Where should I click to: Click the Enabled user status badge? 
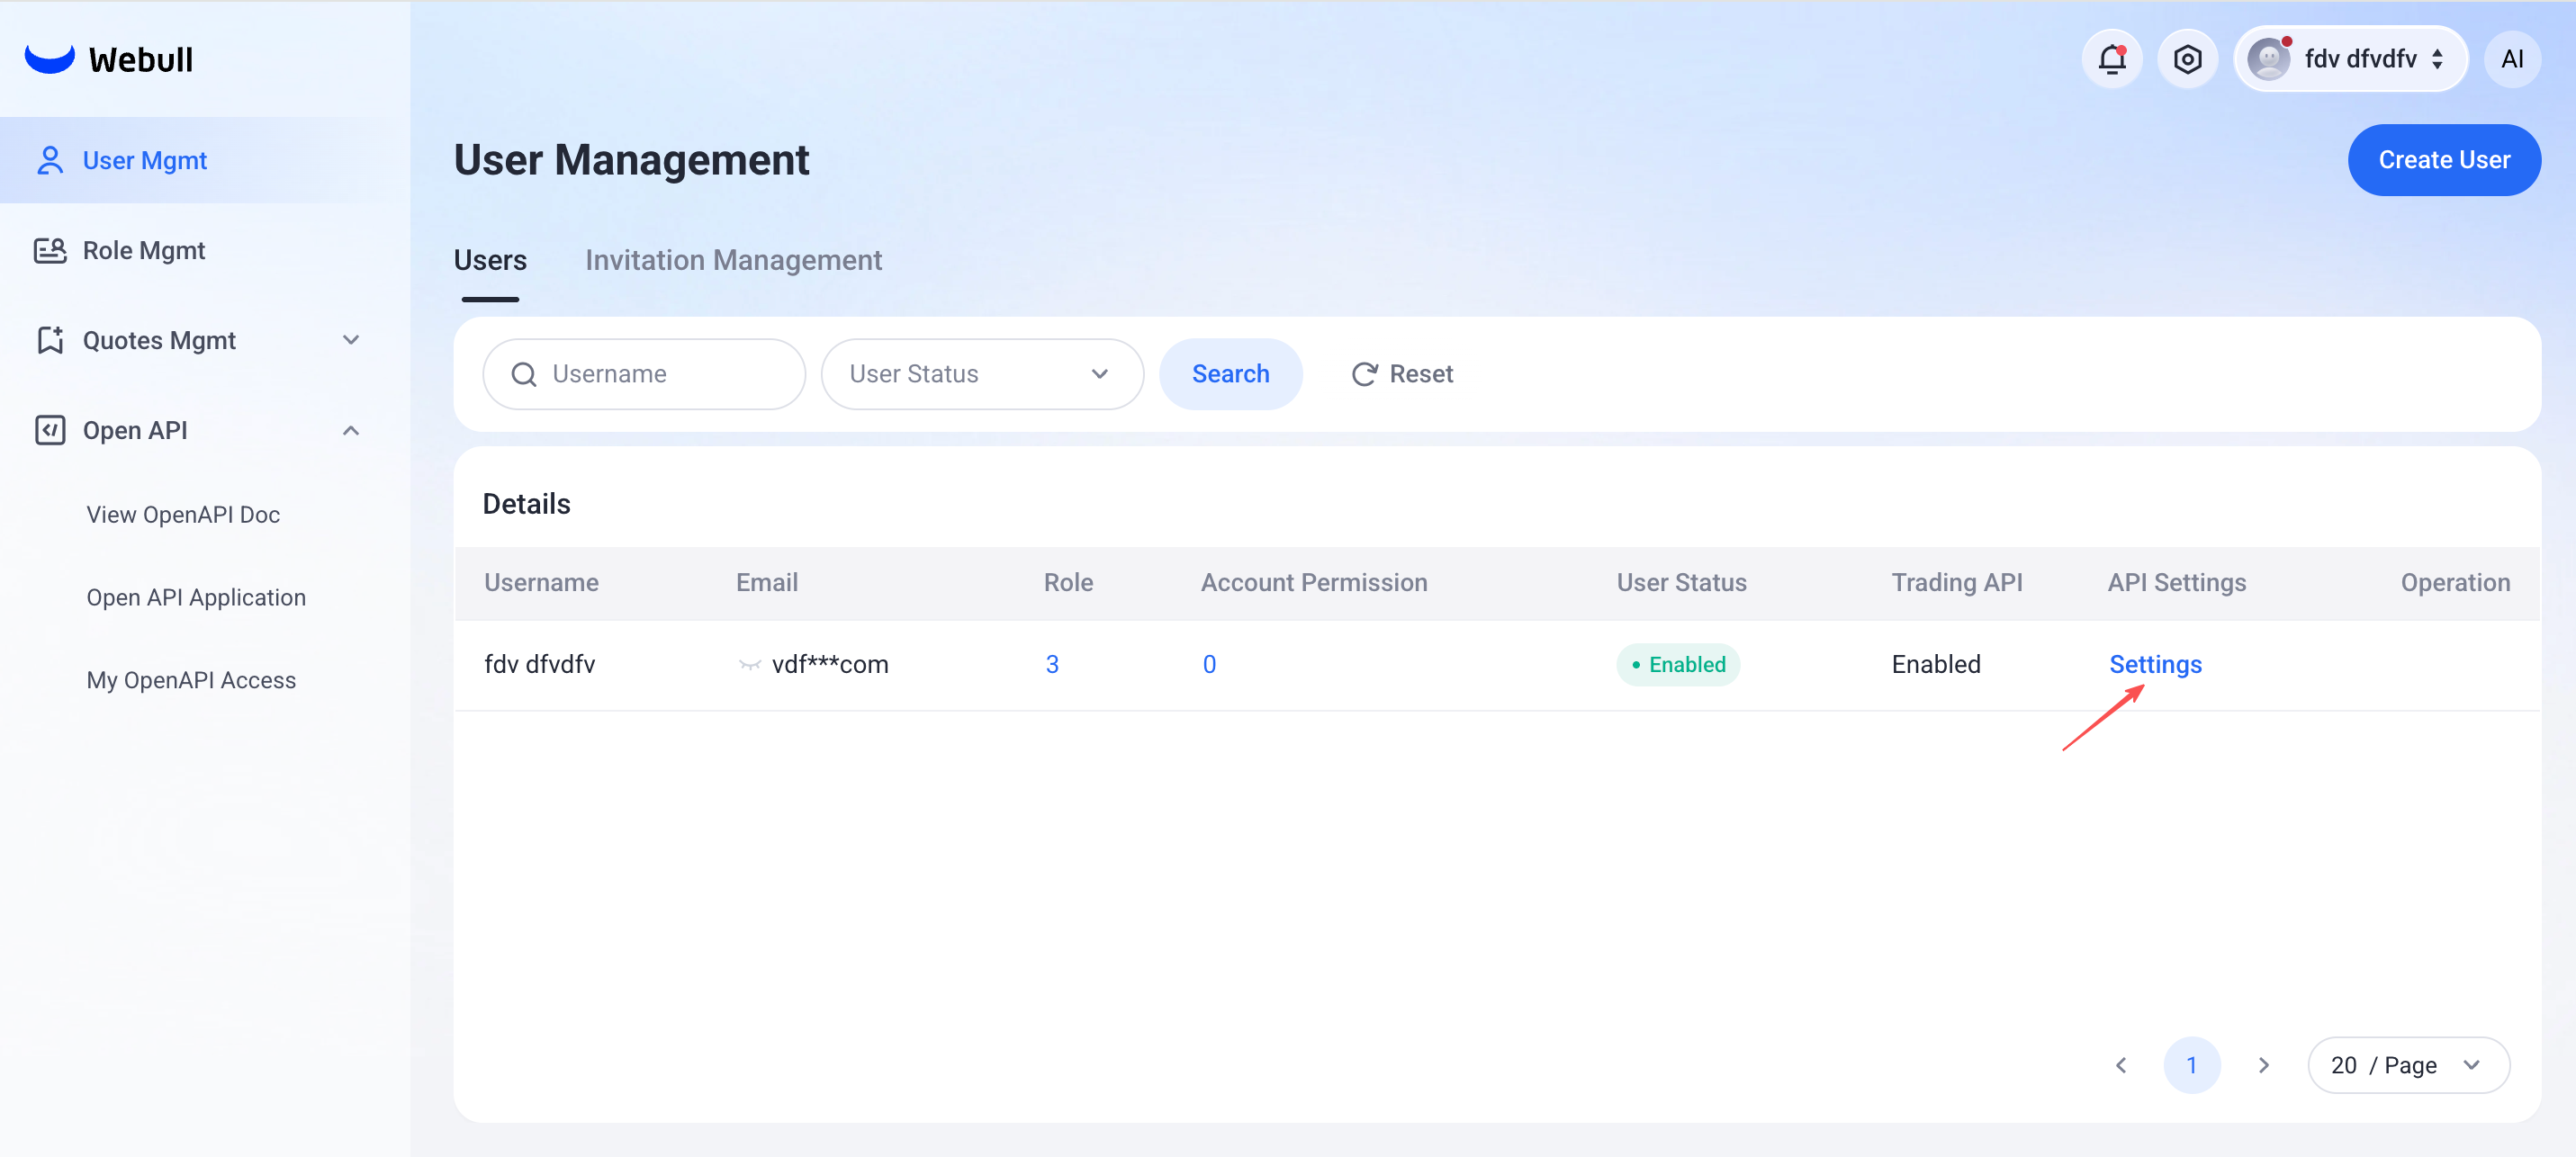1678,665
